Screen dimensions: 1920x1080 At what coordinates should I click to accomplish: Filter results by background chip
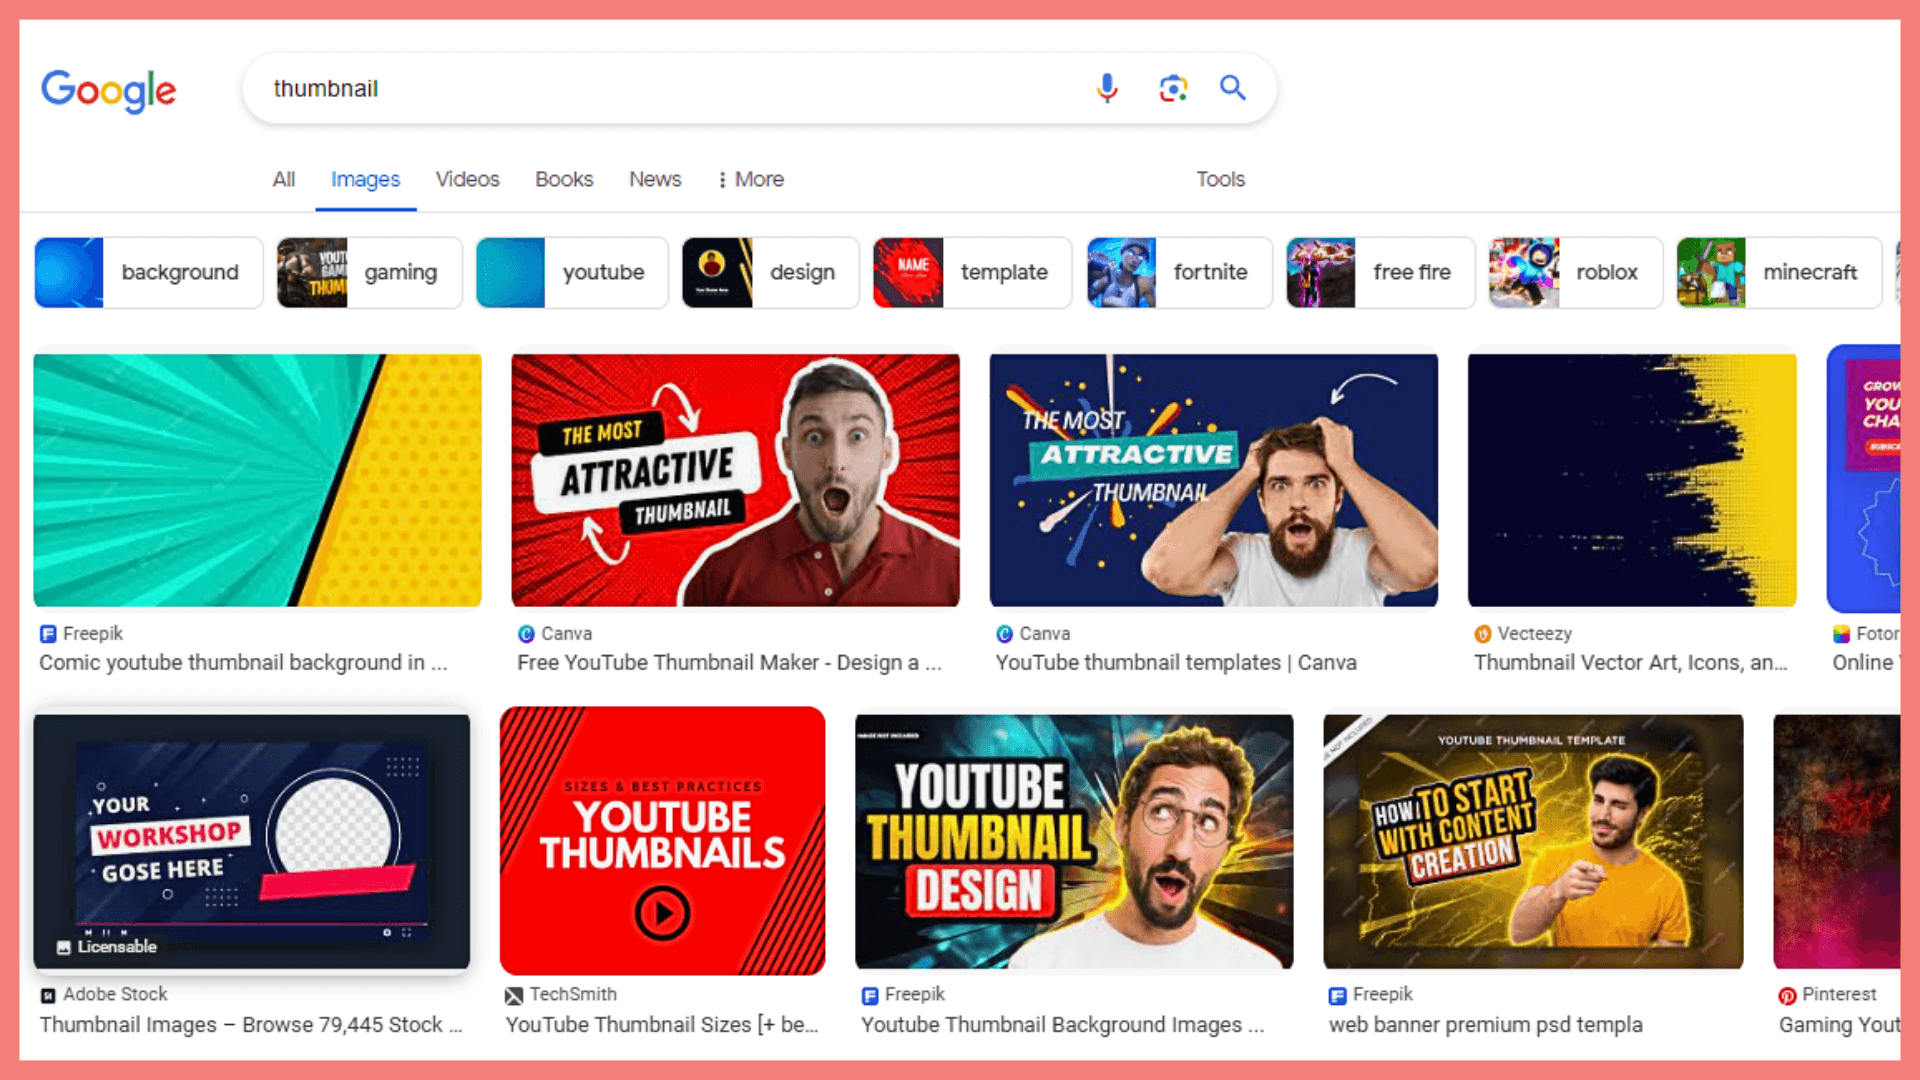coord(149,272)
